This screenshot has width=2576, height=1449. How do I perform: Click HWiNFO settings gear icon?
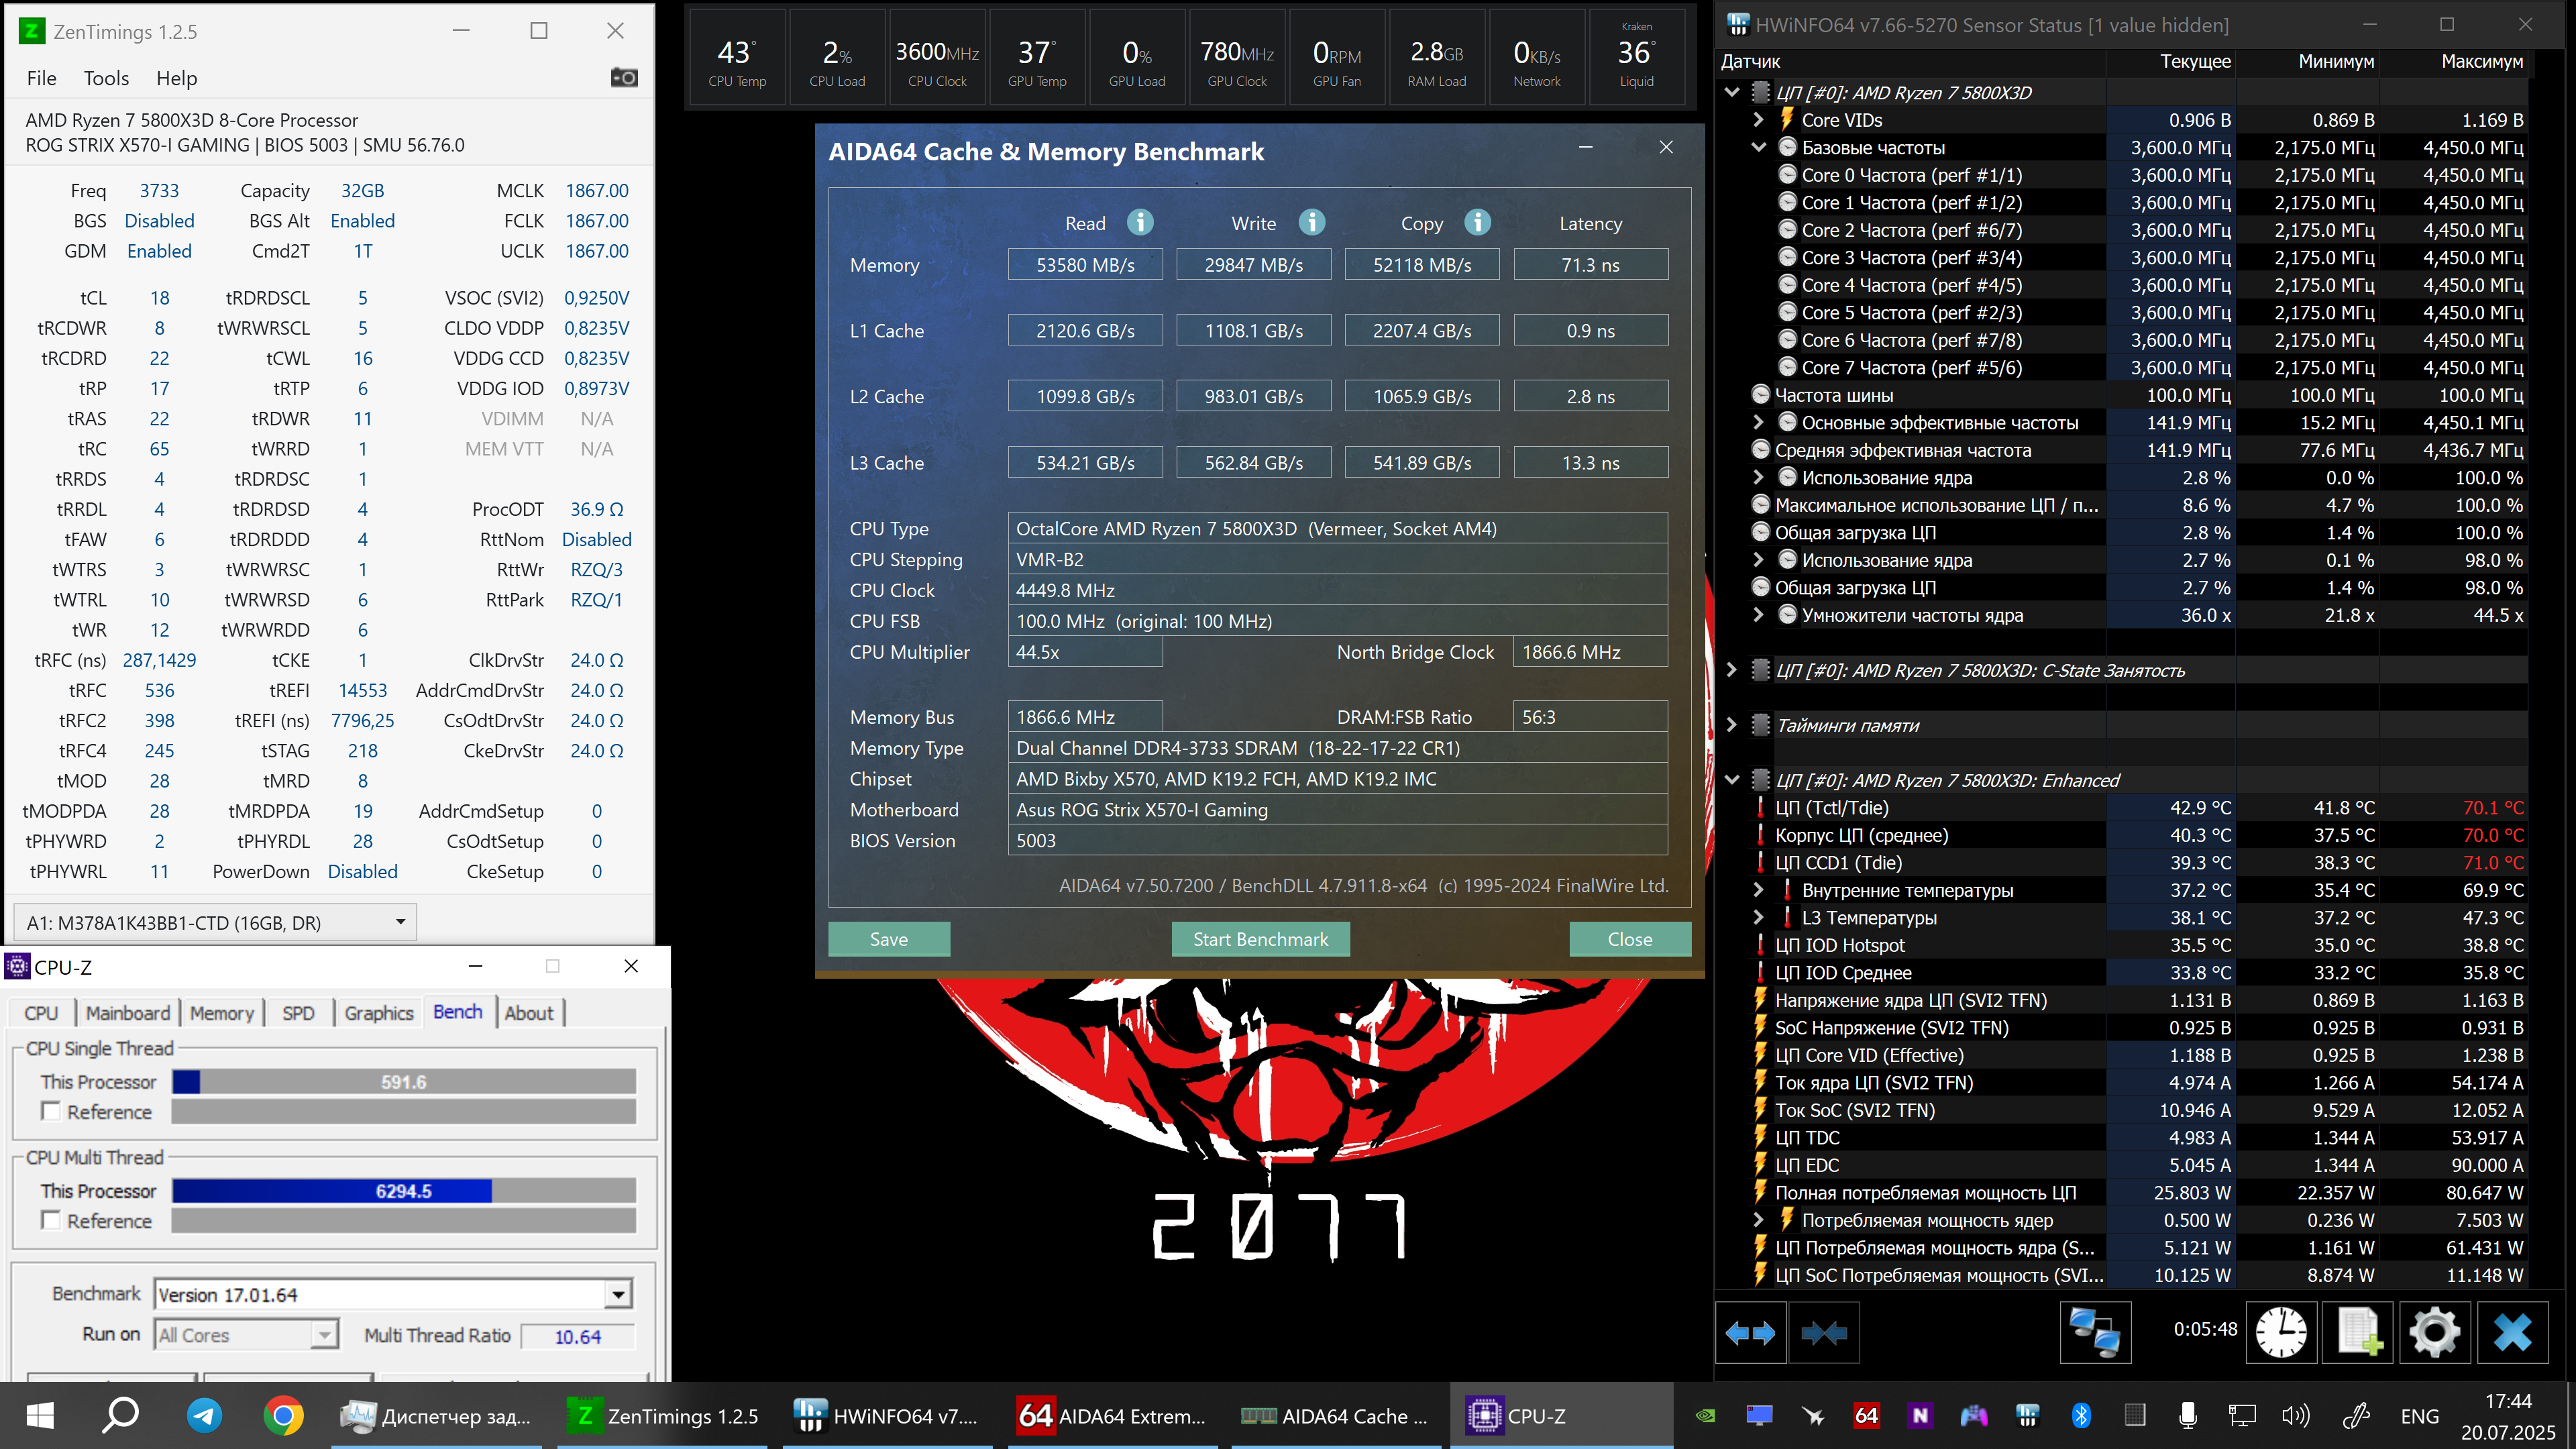point(2434,1332)
